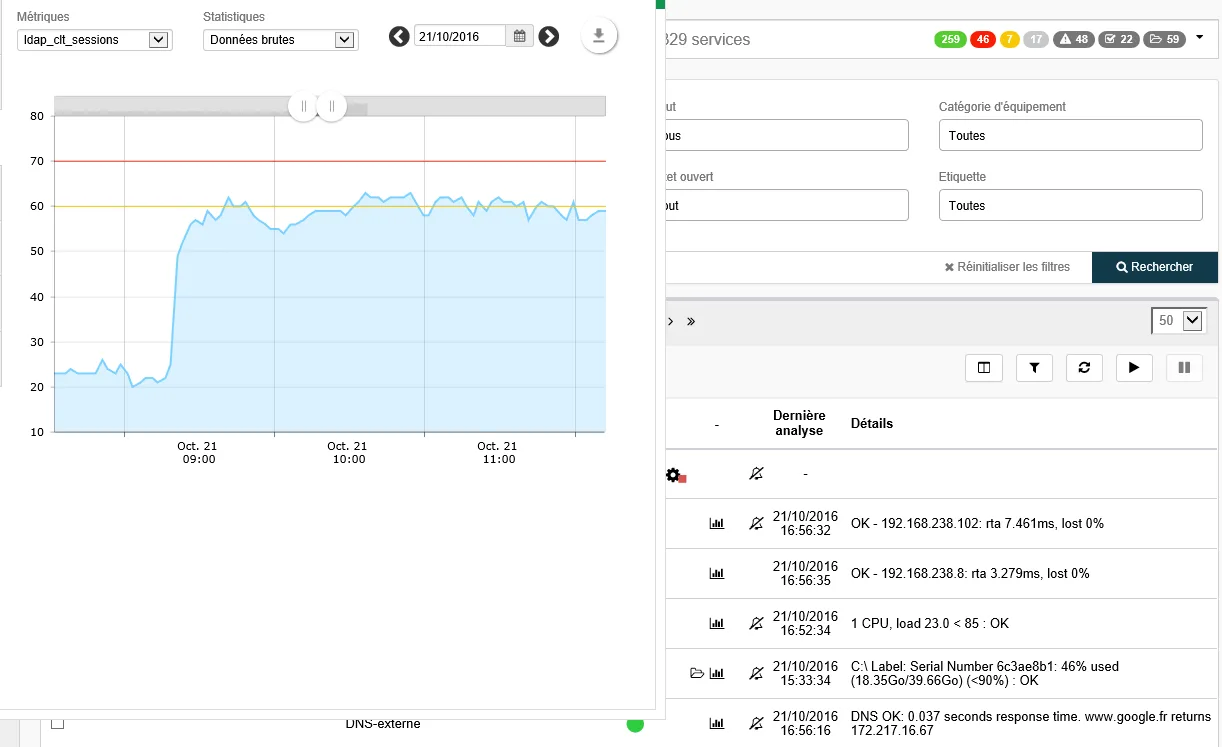1222x747 pixels.
Task: Click the funnel filter button
Action: (x=1034, y=368)
